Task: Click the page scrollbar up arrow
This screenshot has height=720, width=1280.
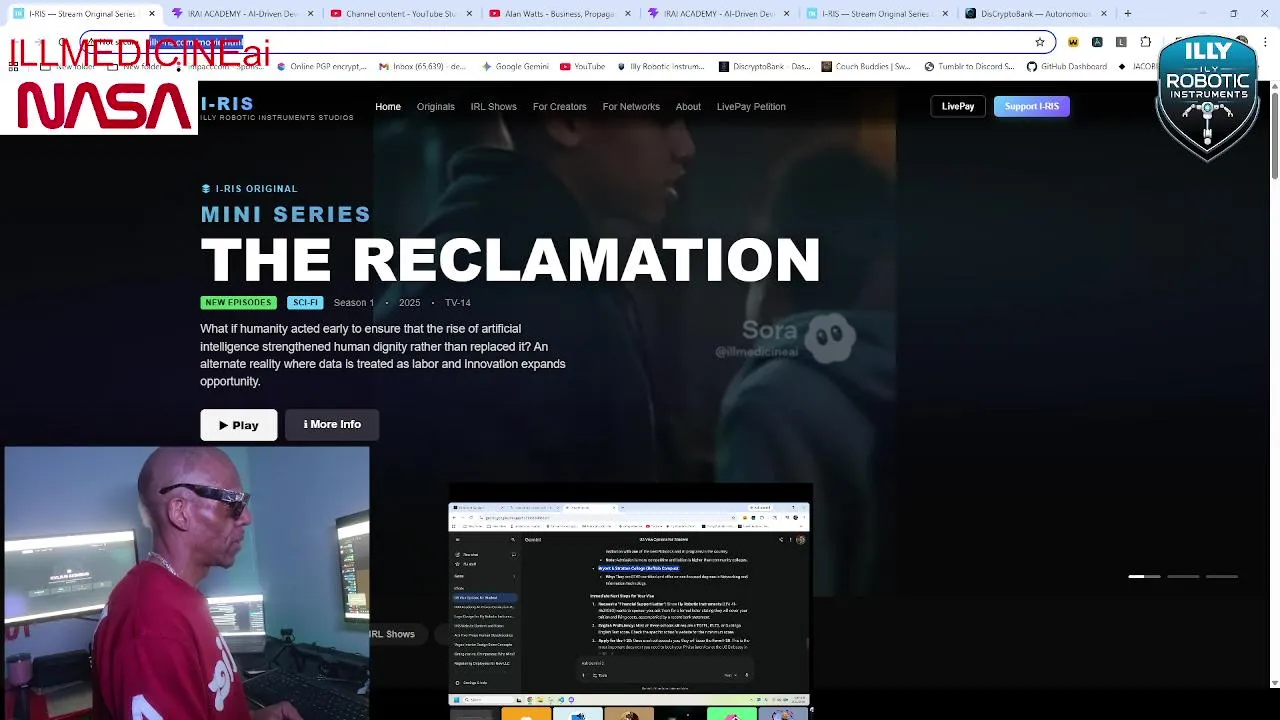Action: (1274, 87)
